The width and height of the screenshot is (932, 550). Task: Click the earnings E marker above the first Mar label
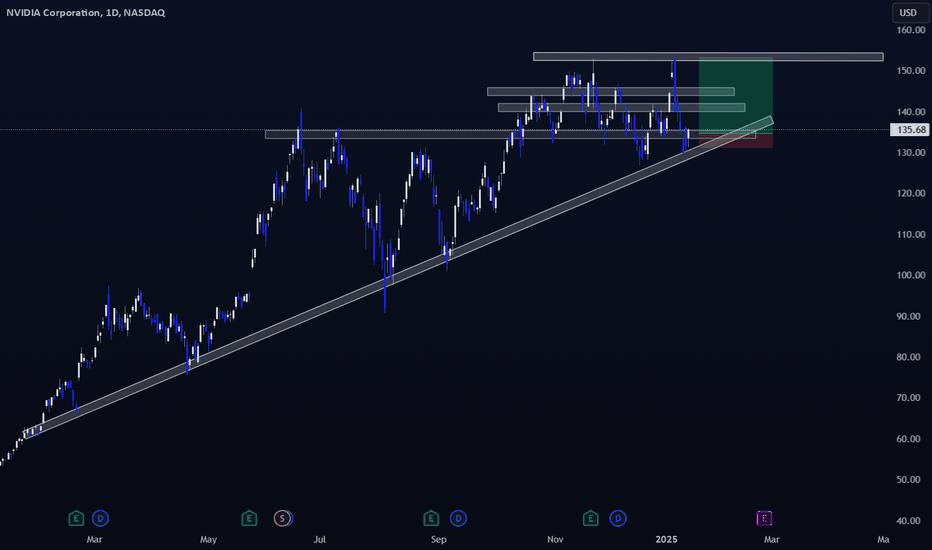(x=76, y=518)
